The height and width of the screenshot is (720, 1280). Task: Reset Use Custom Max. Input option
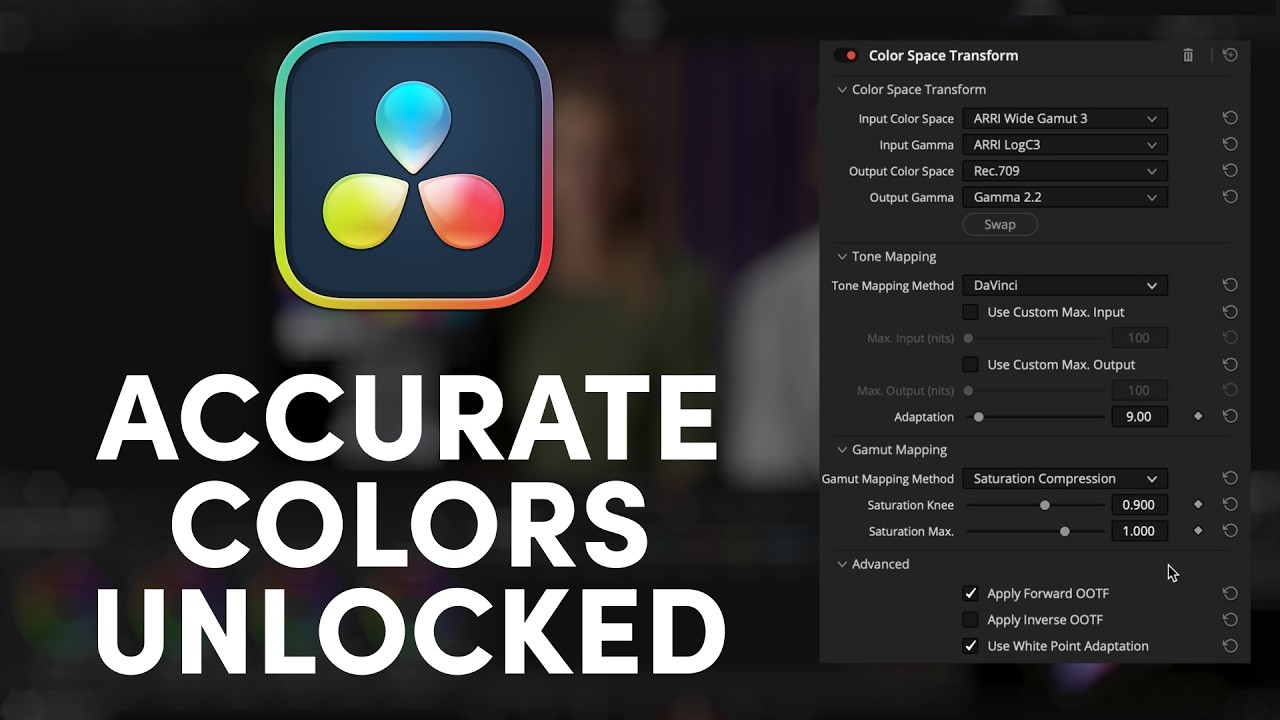coord(1230,312)
